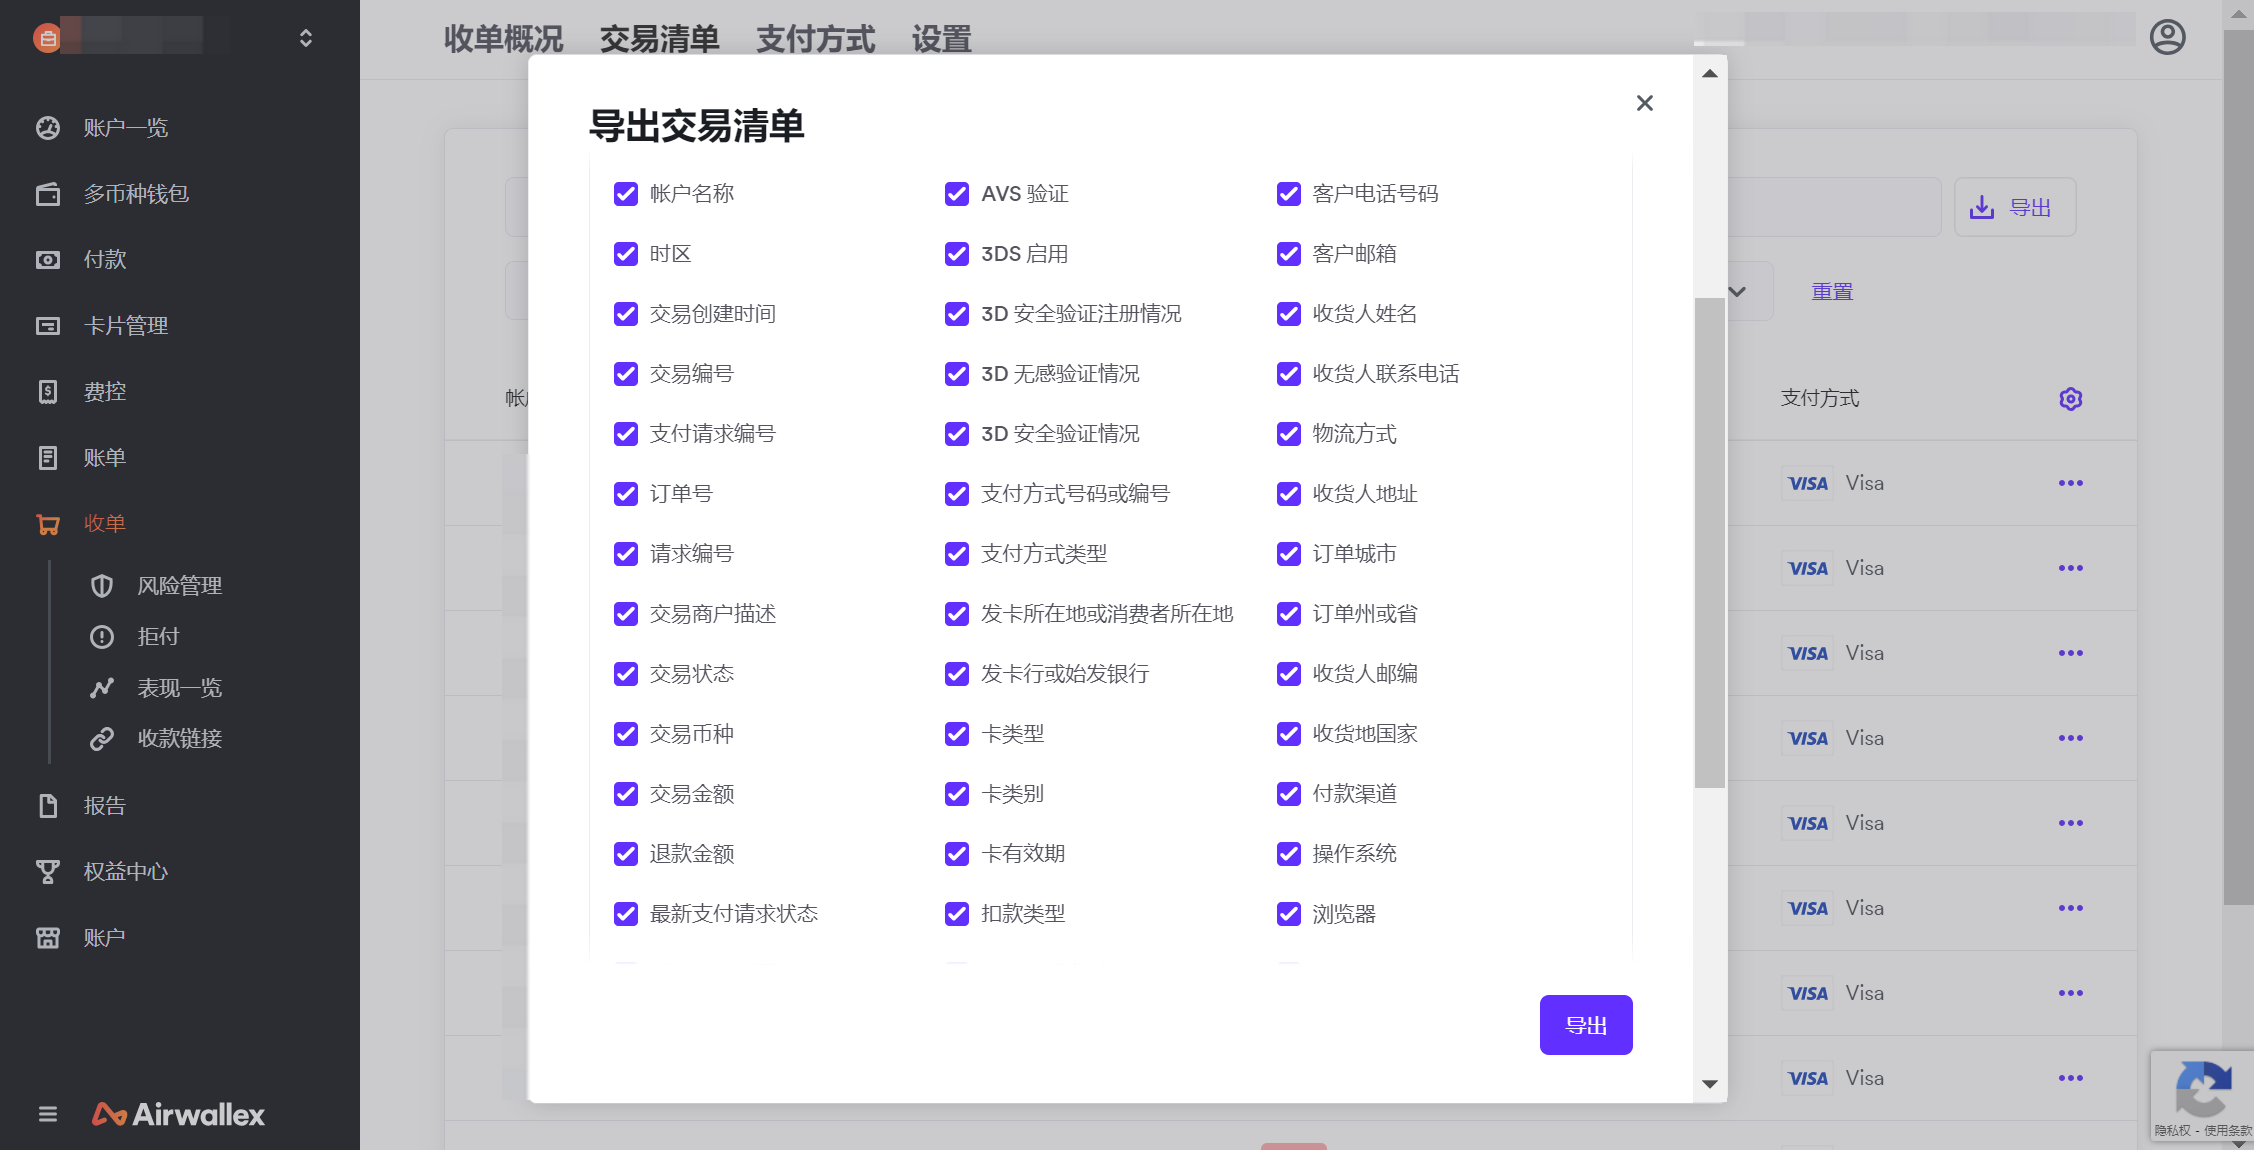Expand the account switcher at top-left
Screen dimensions: 2254x1150
(306, 38)
